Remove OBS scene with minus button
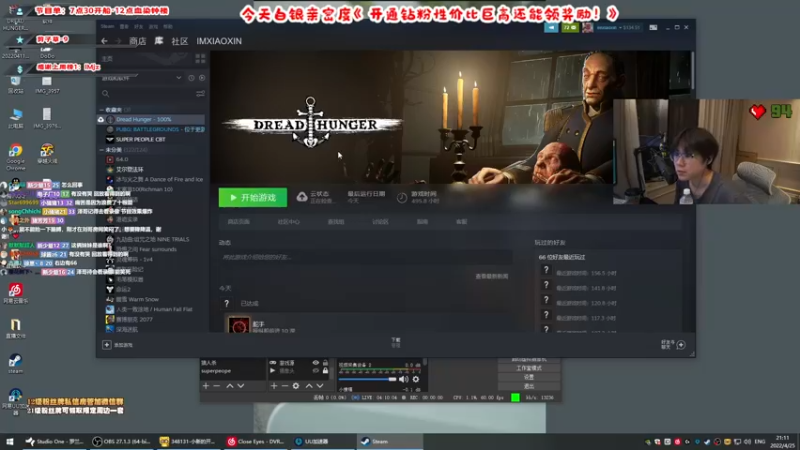Viewport: 800px width, 450px height. (x=217, y=386)
